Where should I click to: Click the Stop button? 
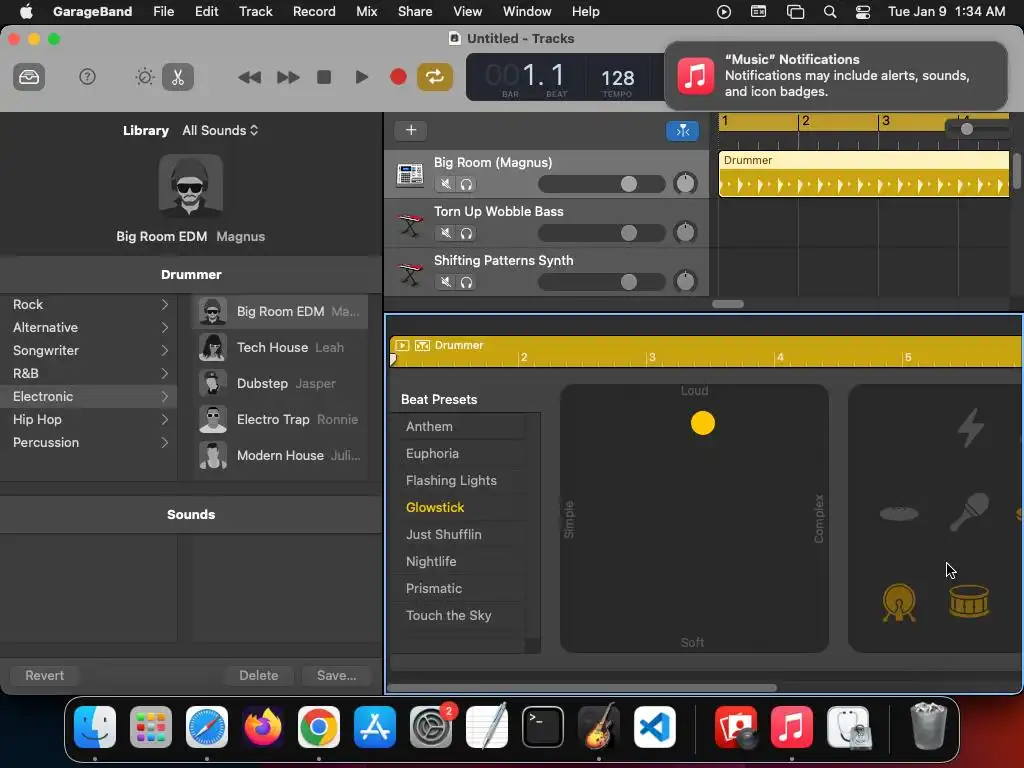[324, 77]
